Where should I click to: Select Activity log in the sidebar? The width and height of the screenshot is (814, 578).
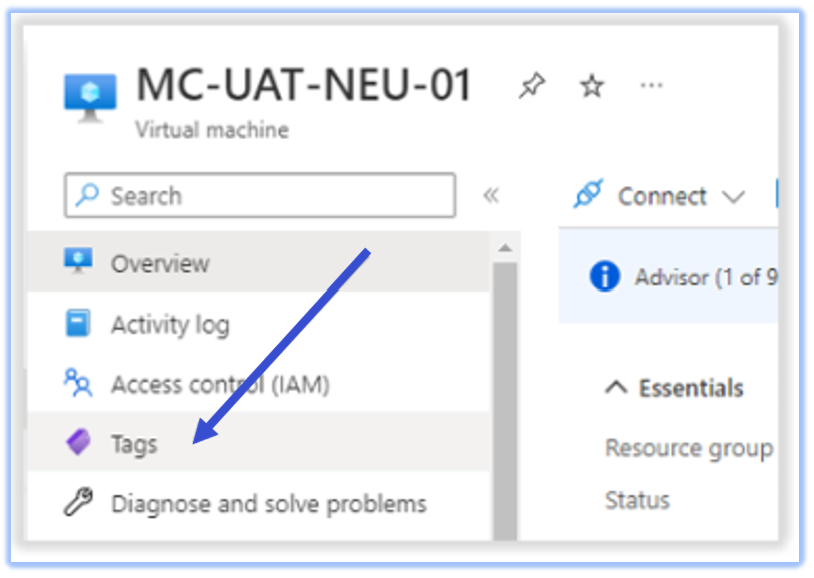pyautogui.click(x=170, y=325)
